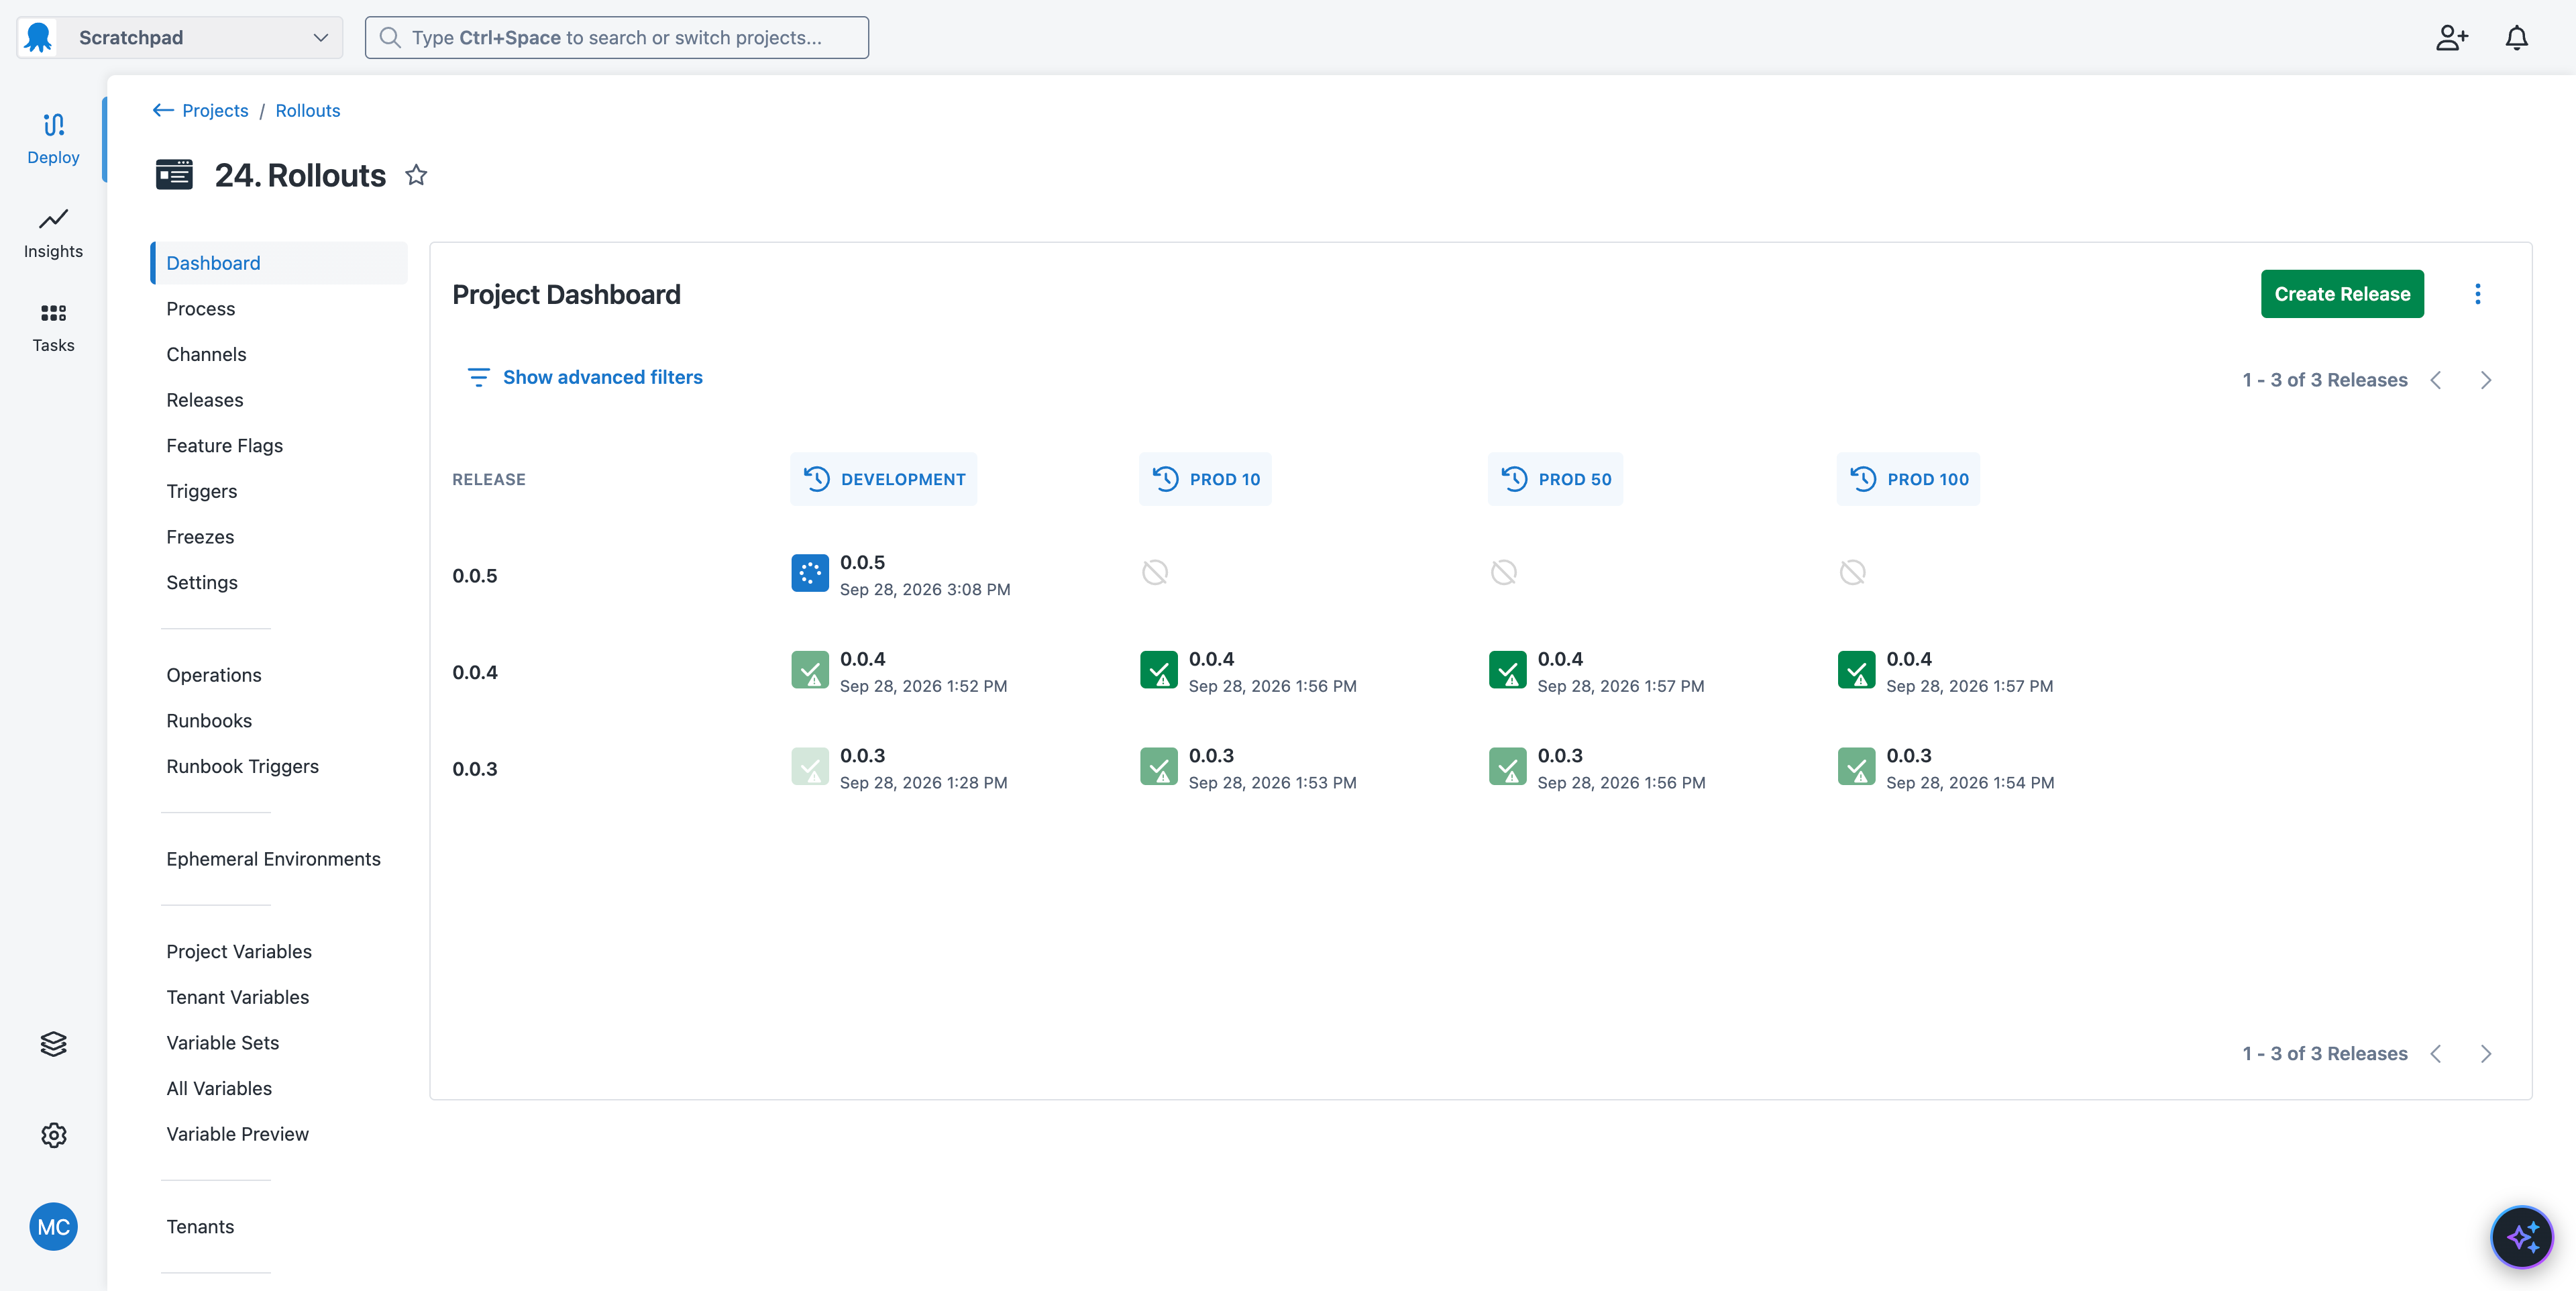Open Rollouts breadcrumb link

(308, 110)
